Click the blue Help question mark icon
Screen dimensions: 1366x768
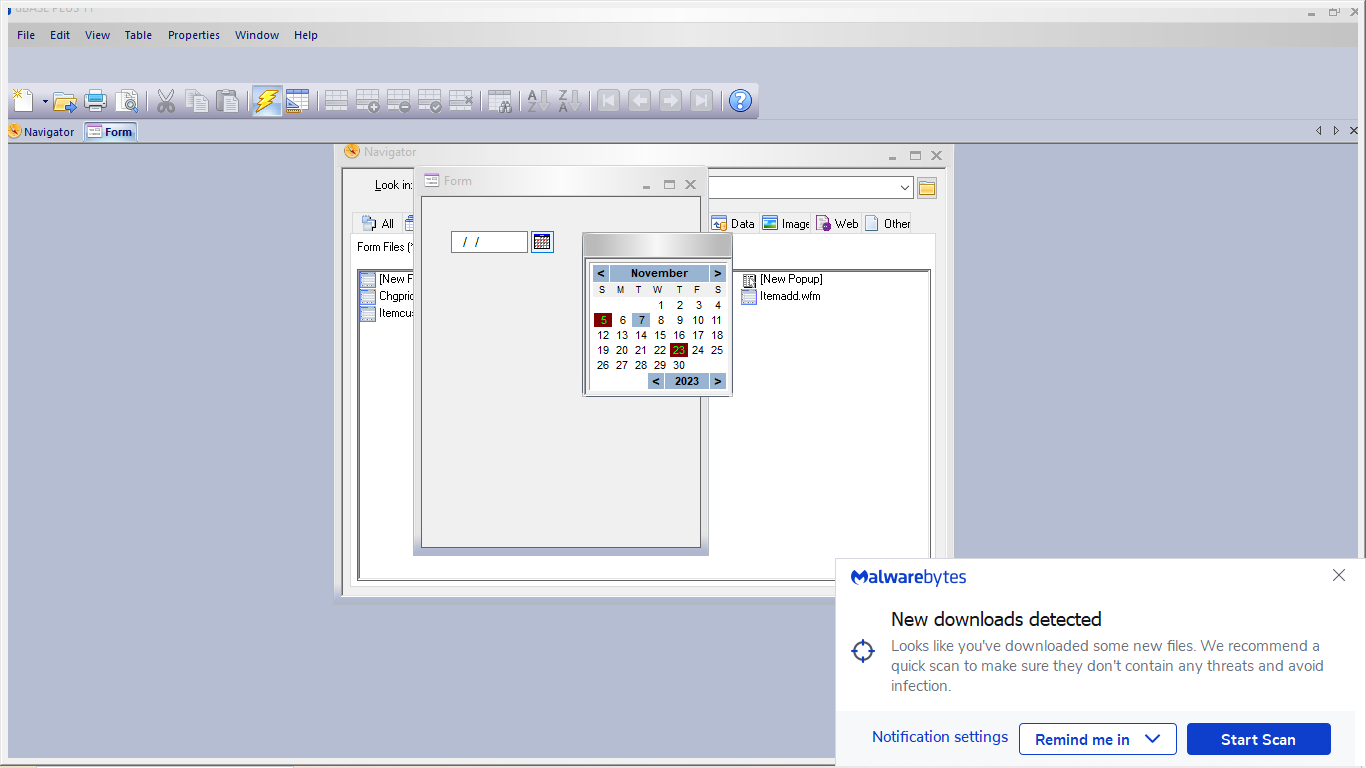(x=740, y=100)
